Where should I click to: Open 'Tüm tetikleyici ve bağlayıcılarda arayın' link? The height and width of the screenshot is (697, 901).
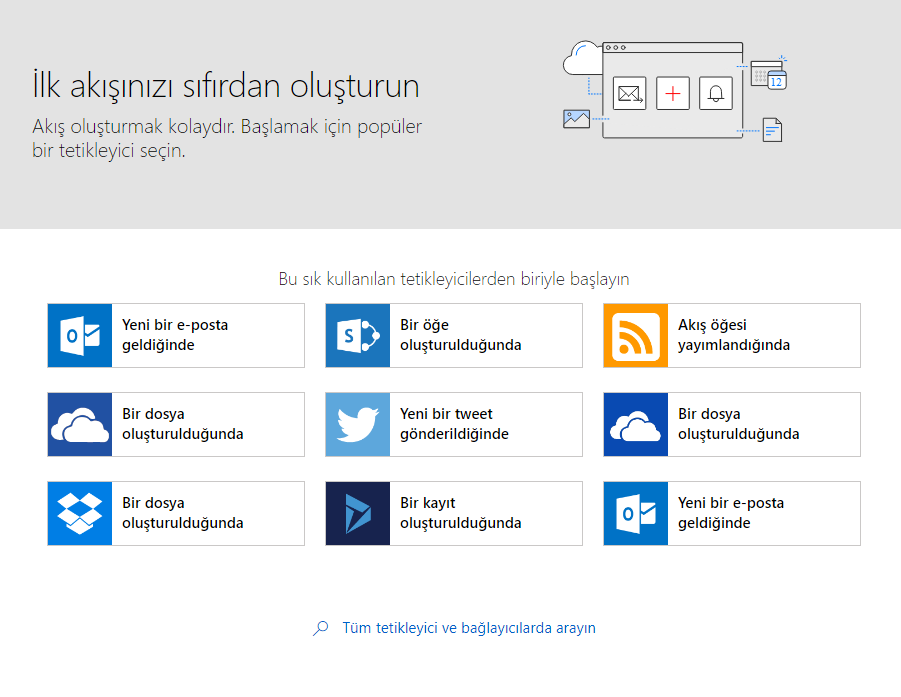coord(469,628)
